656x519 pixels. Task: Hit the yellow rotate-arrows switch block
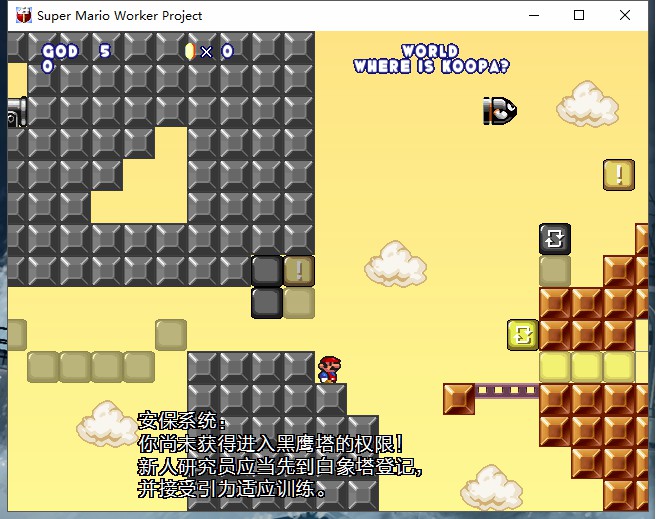click(523, 335)
